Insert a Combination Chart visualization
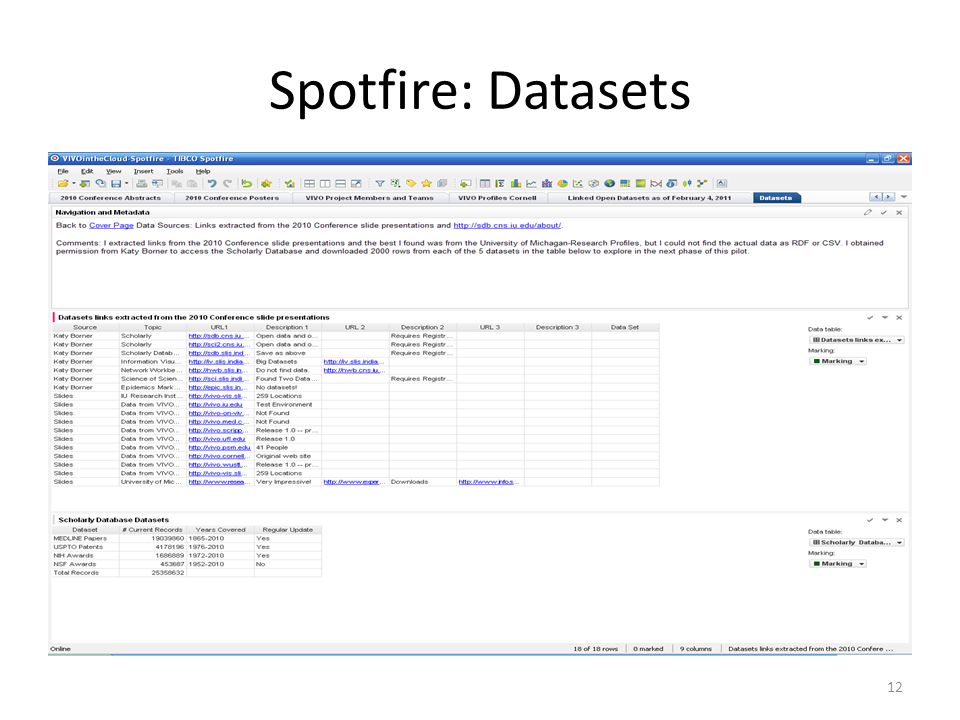This screenshot has height=720, width=960. pos(547,184)
